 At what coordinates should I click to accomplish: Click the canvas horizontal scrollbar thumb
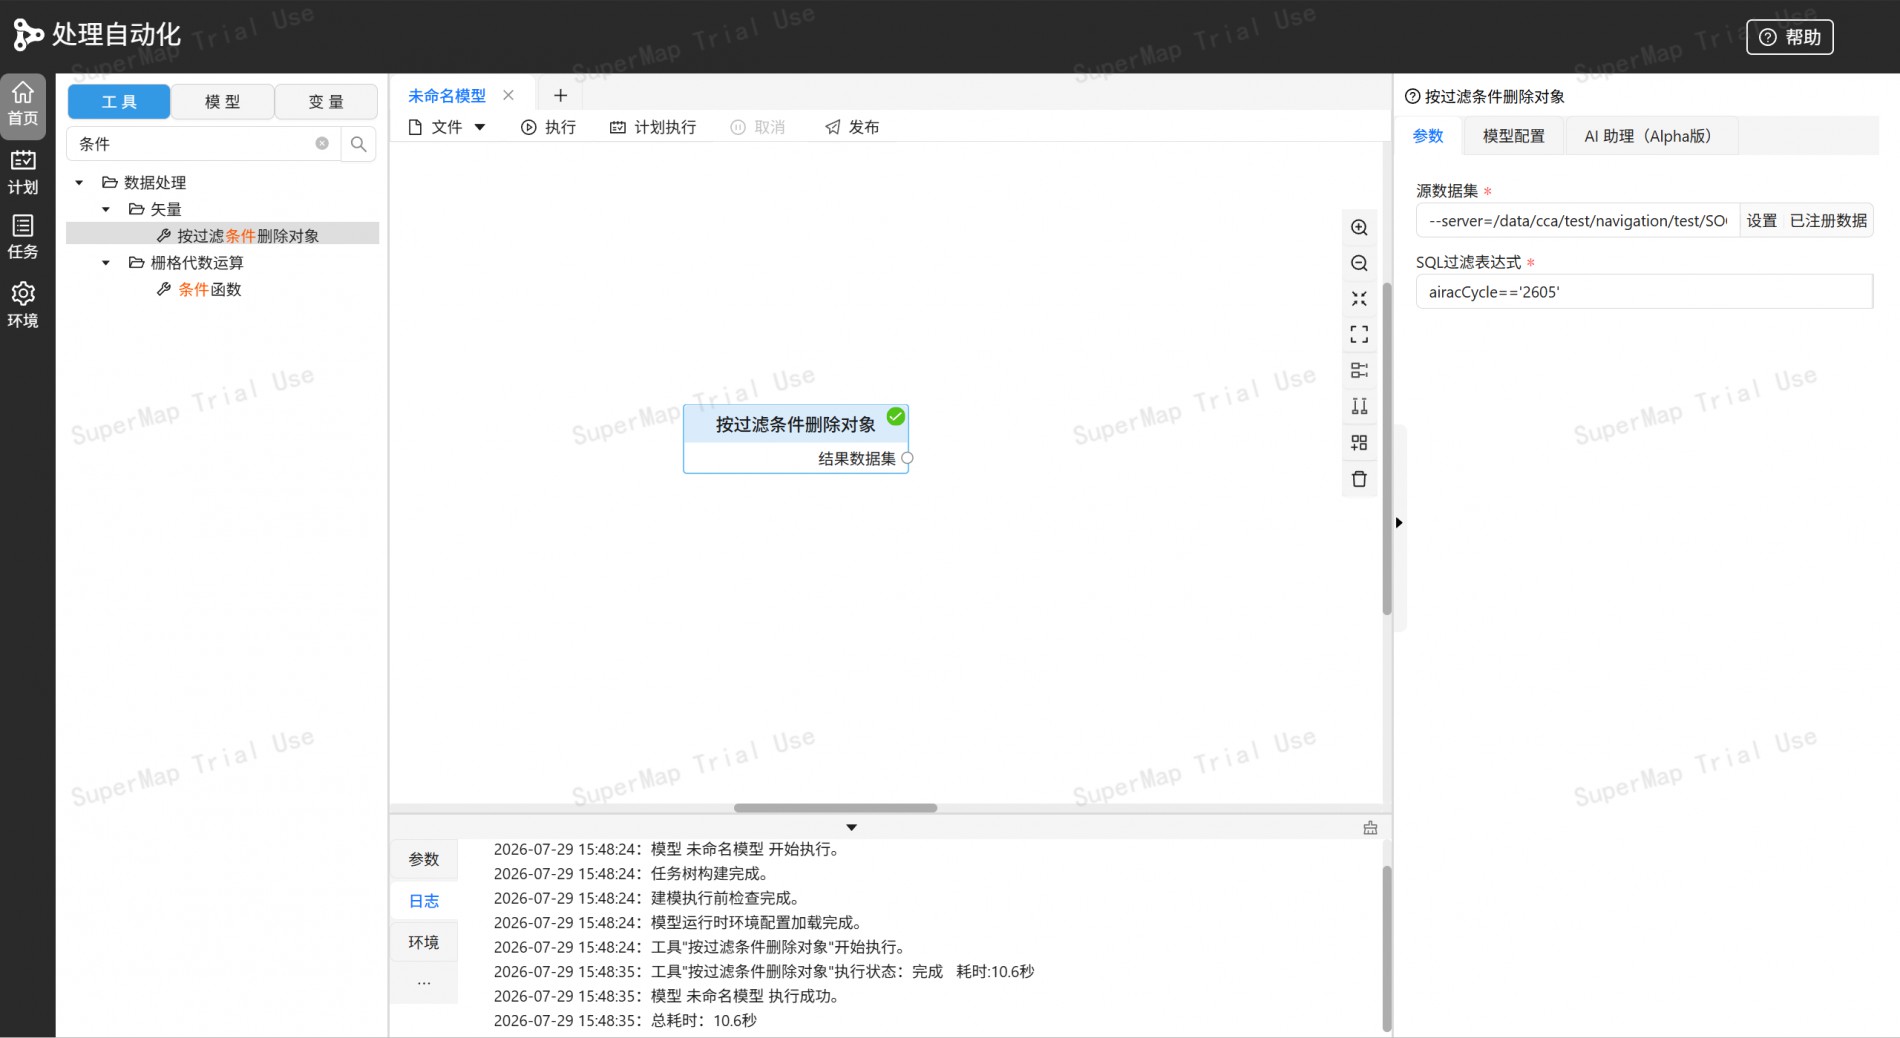tap(835, 808)
